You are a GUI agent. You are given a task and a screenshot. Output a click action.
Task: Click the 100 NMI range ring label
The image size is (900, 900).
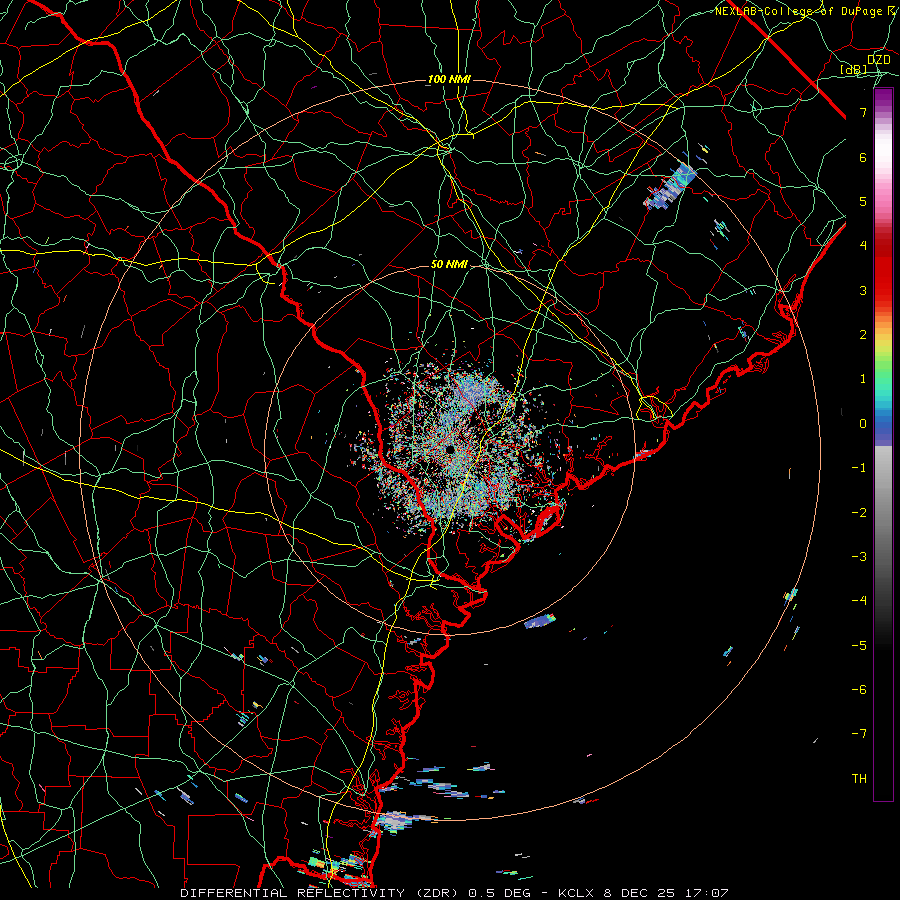pyautogui.click(x=449, y=79)
